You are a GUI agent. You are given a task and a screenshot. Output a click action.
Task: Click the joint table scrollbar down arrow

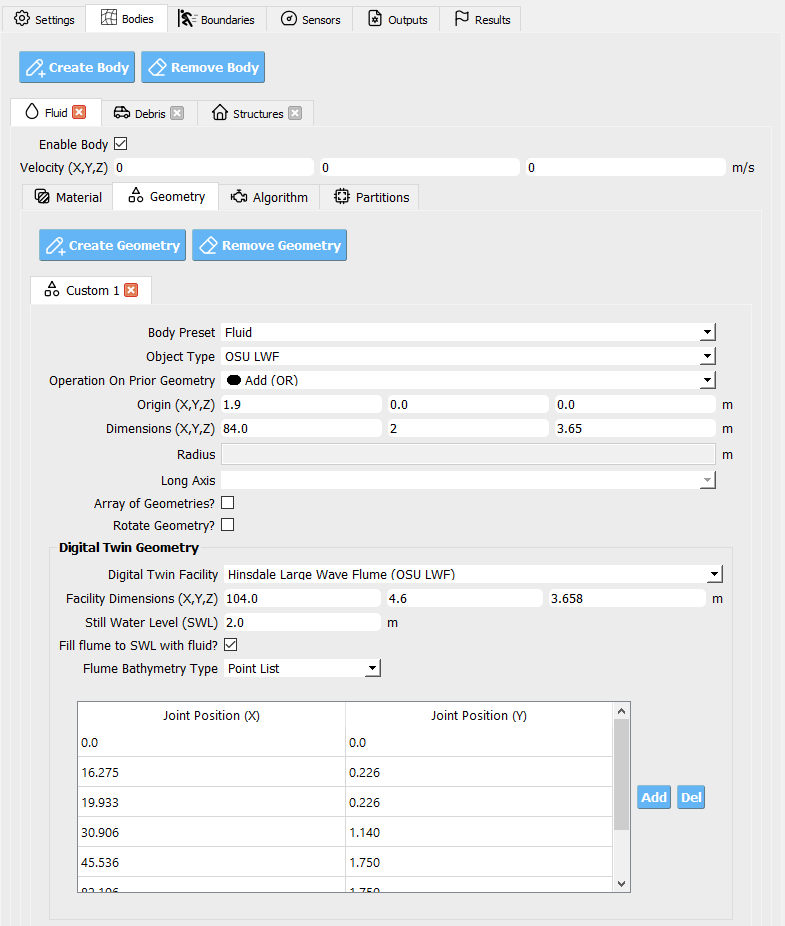point(621,883)
